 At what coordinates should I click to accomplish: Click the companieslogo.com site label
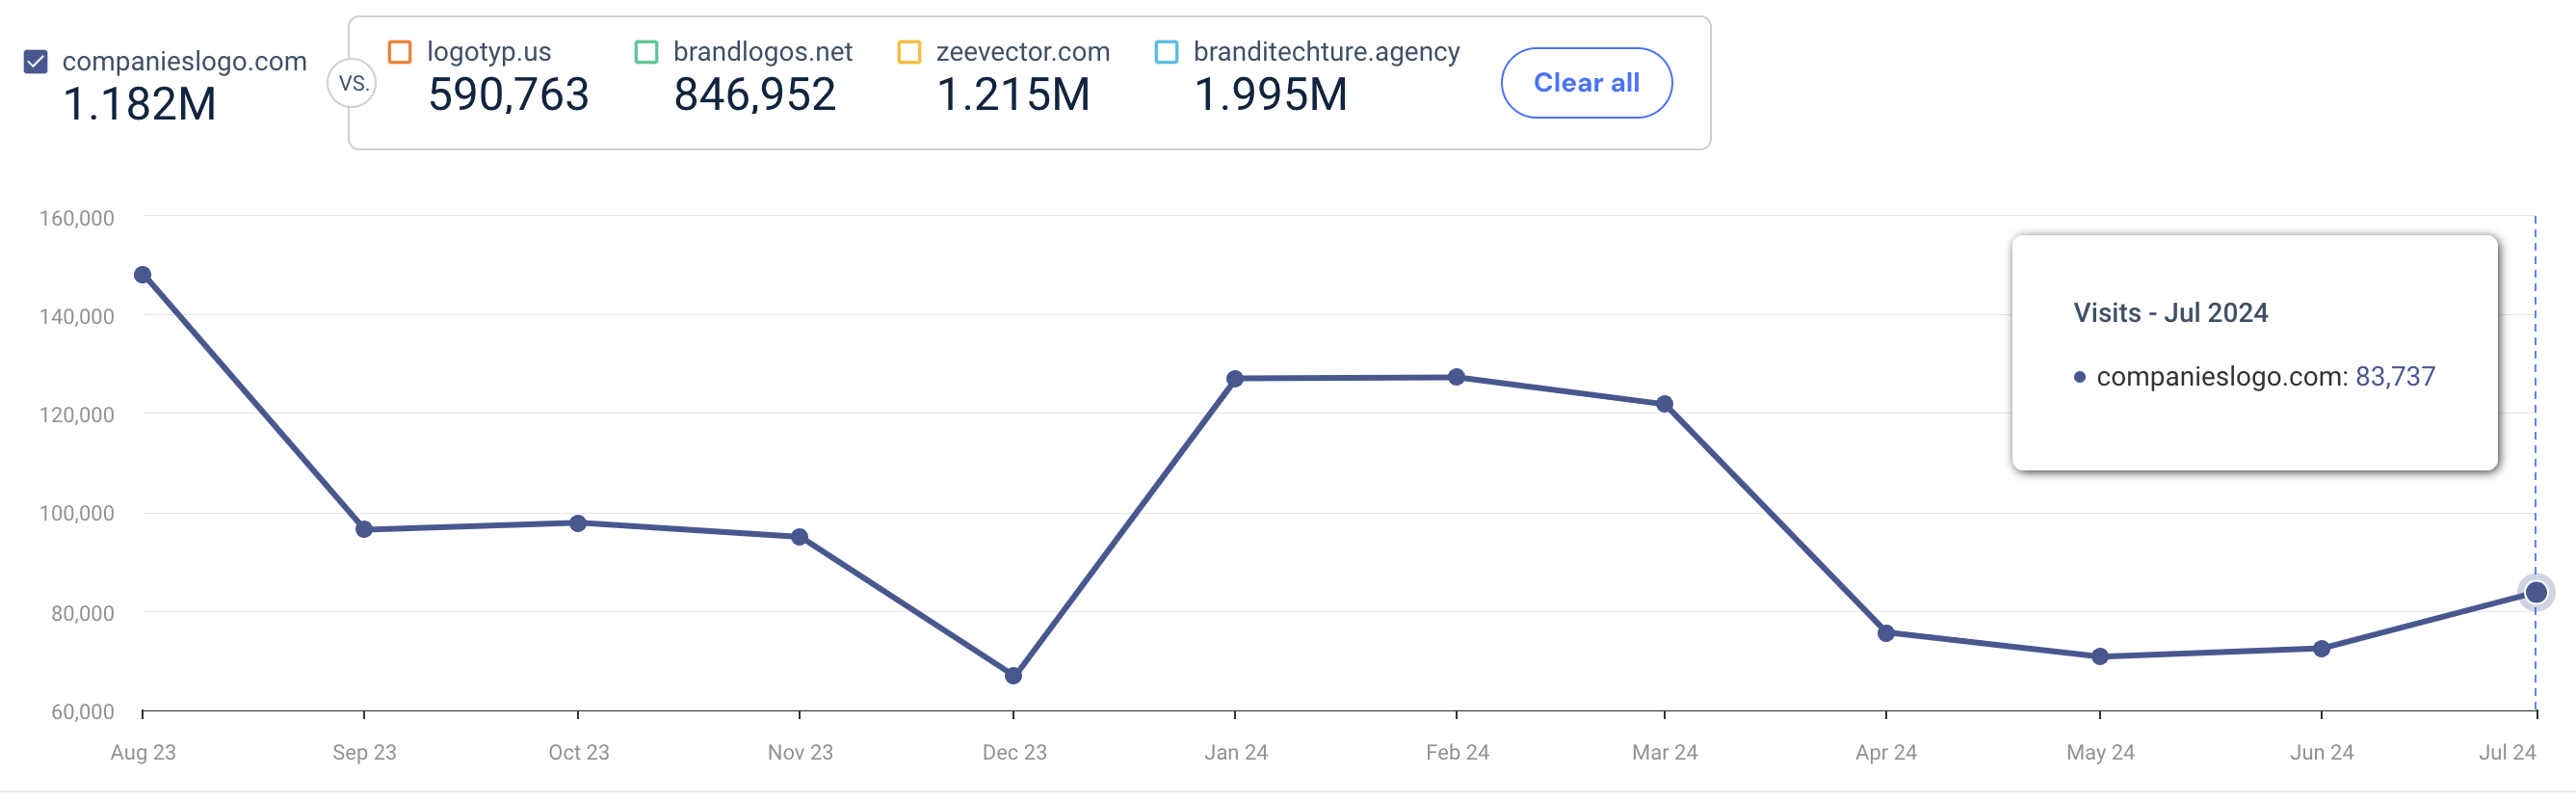185,62
